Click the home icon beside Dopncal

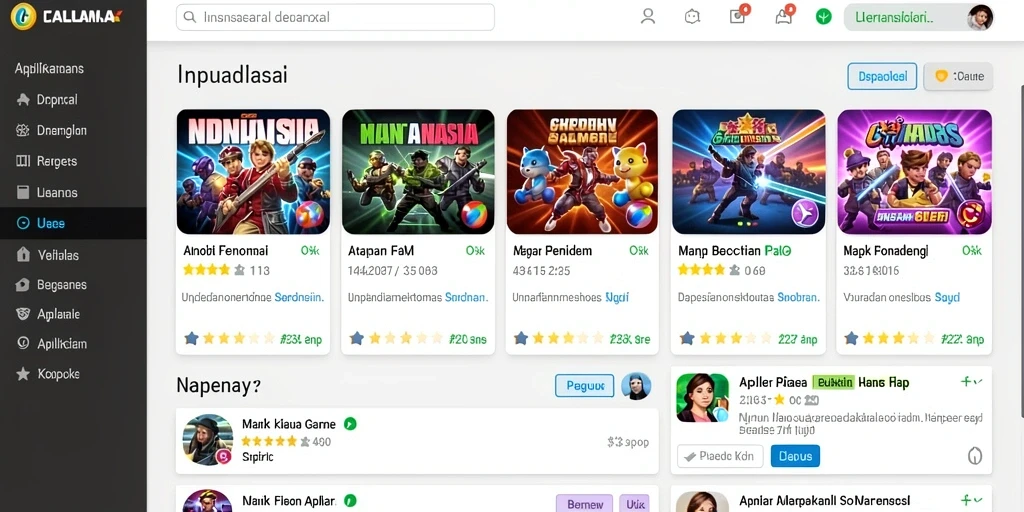[x=23, y=100]
